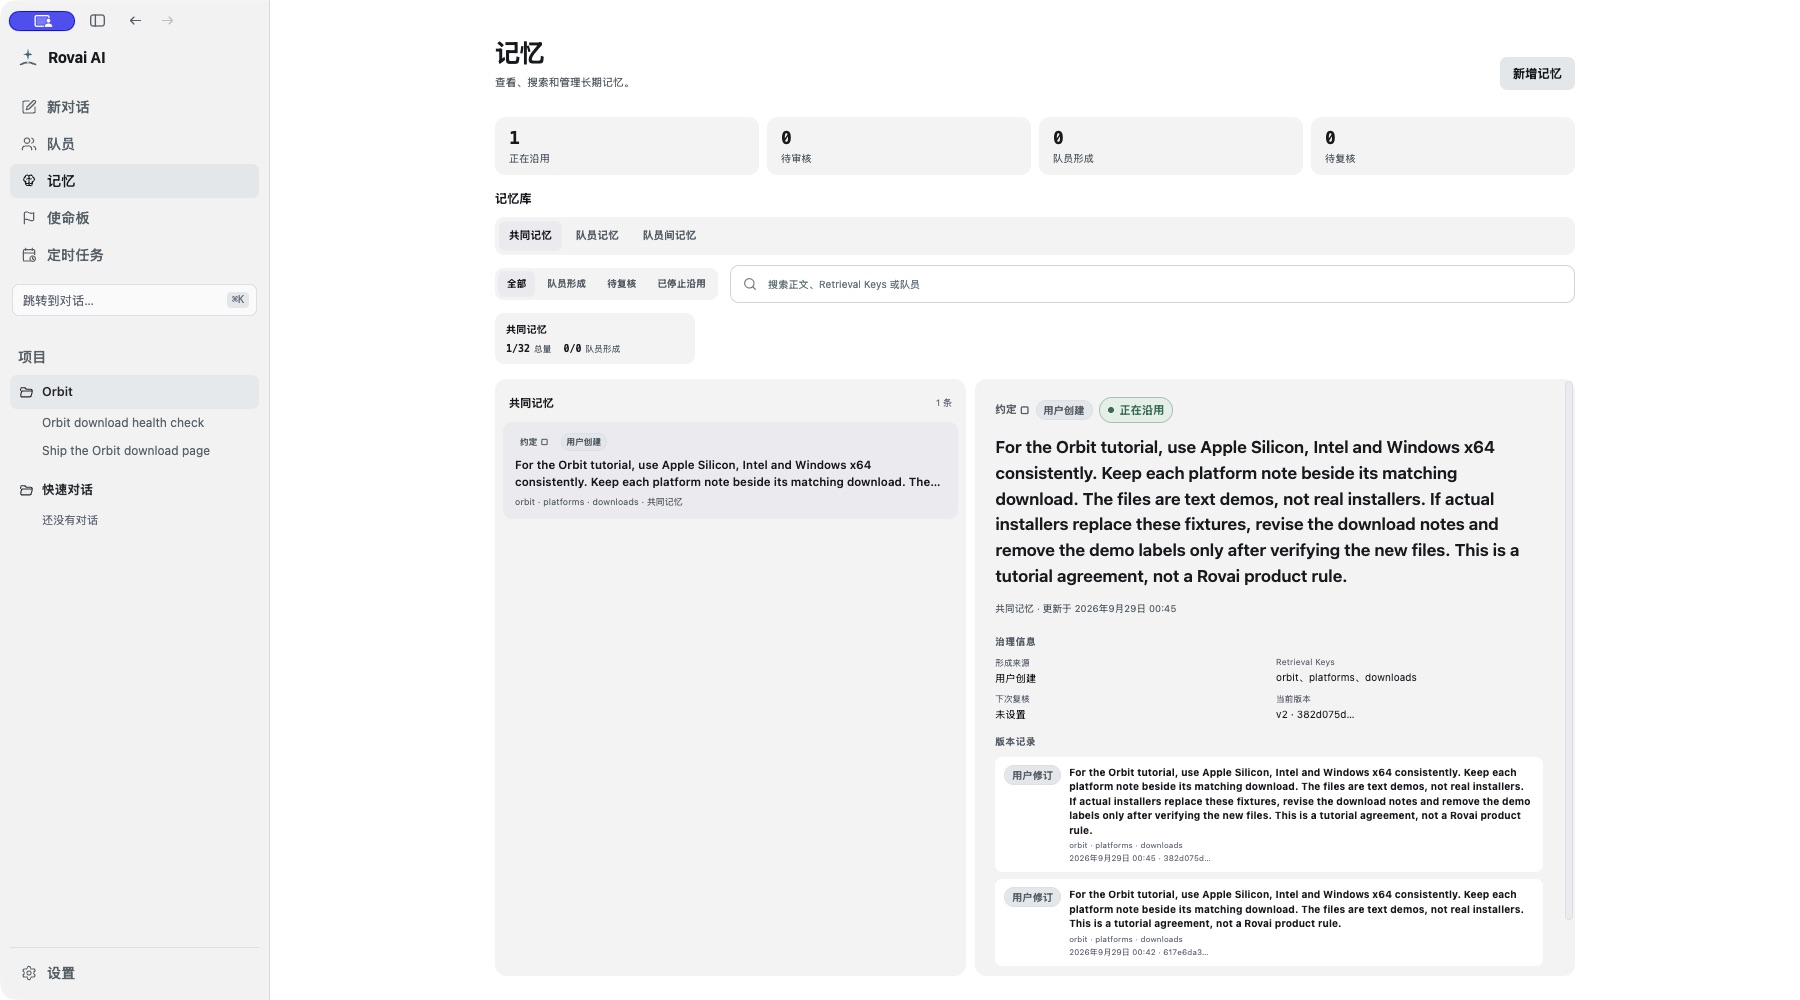This screenshot has width=1800, height=1000.
Task: Go back with the left arrow
Action: 135,20
